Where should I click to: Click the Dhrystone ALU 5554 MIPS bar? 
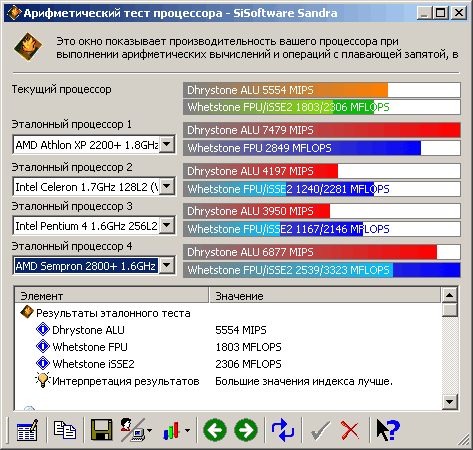tap(322, 90)
